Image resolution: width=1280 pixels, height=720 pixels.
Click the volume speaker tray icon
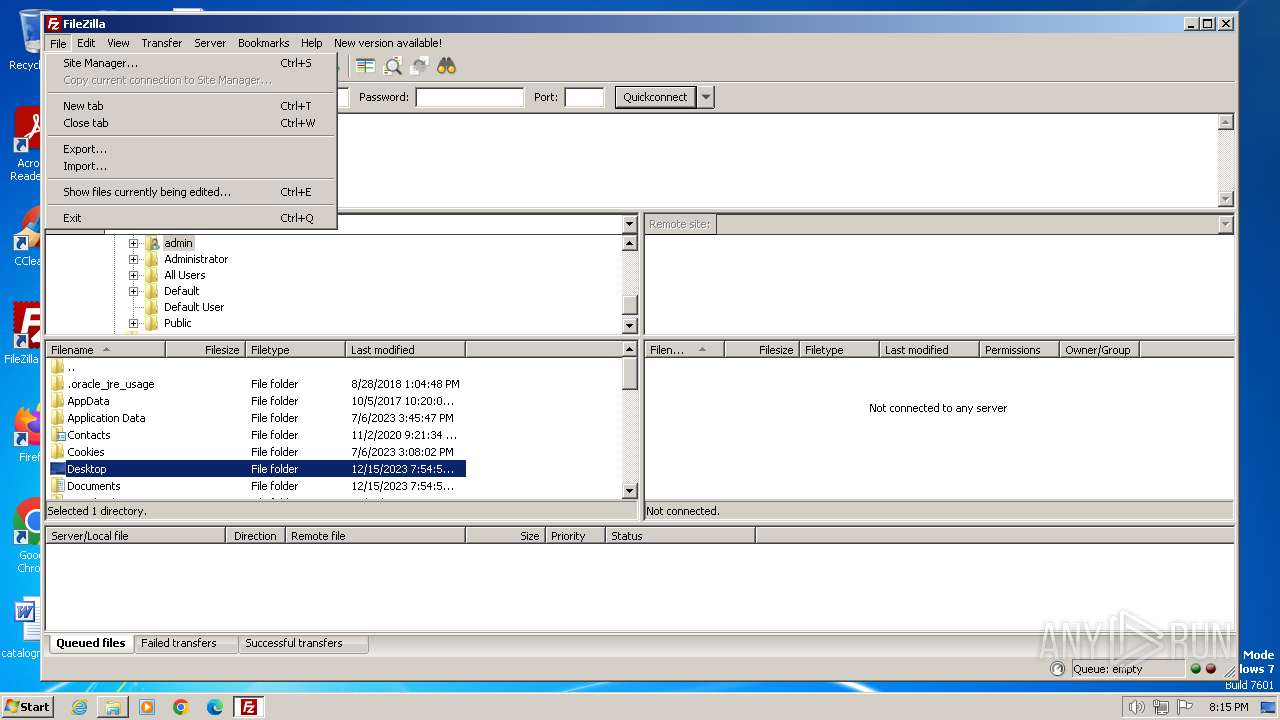click(x=1136, y=707)
